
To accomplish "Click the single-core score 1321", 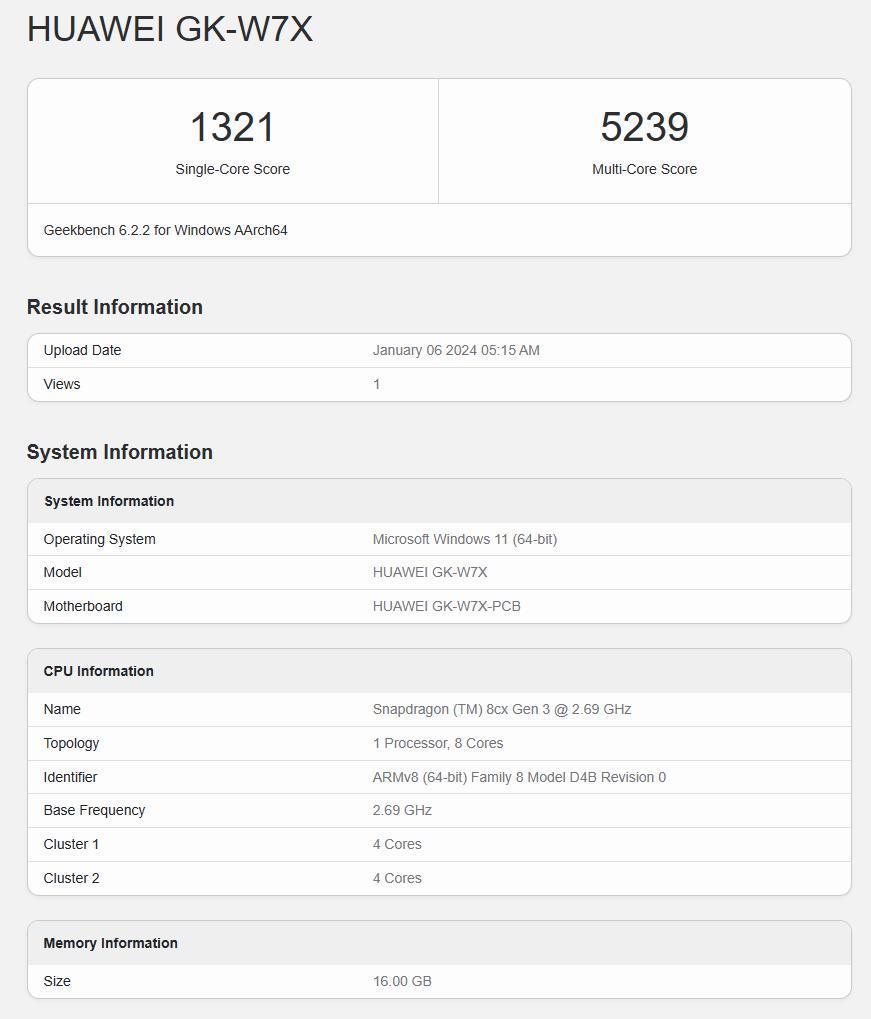I will point(232,127).
